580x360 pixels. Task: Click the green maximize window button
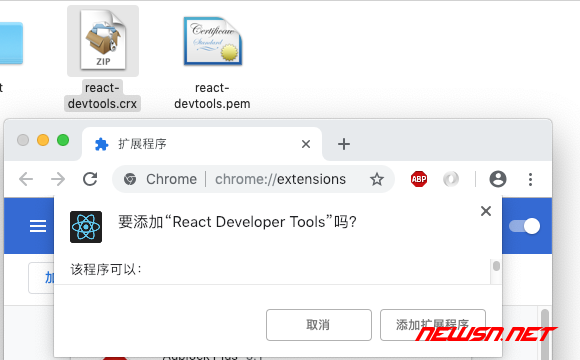[x=63, y=140]
